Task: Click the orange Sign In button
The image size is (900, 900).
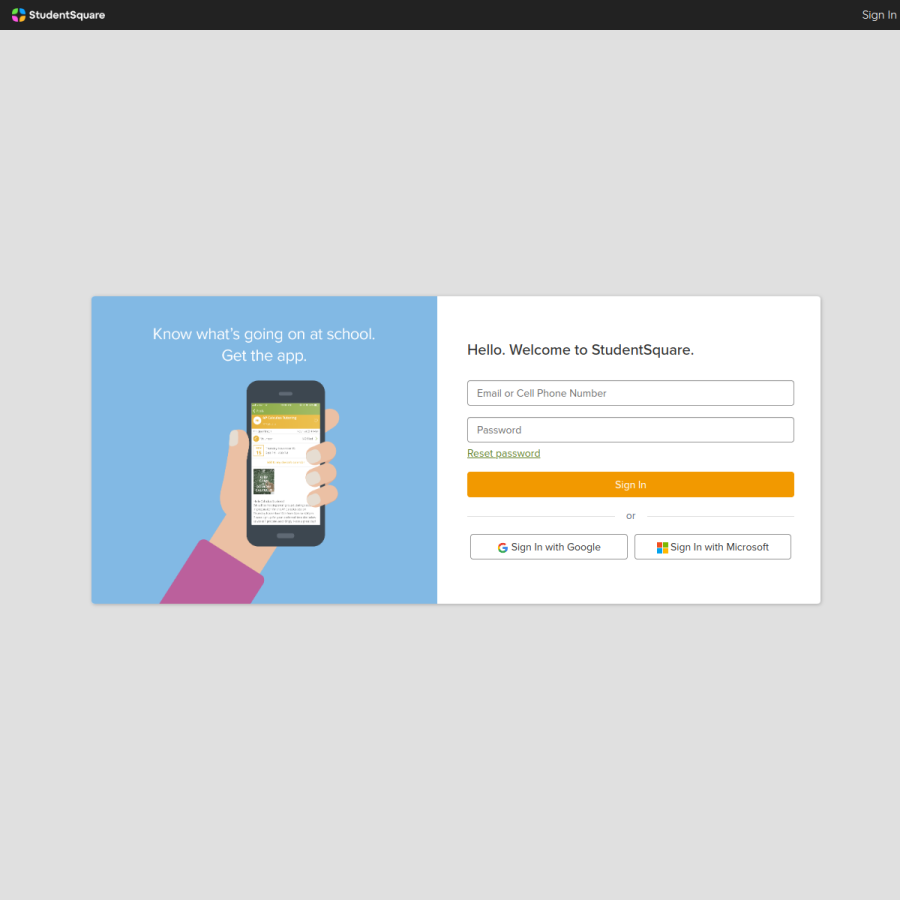Action: (x=630, y=484)
